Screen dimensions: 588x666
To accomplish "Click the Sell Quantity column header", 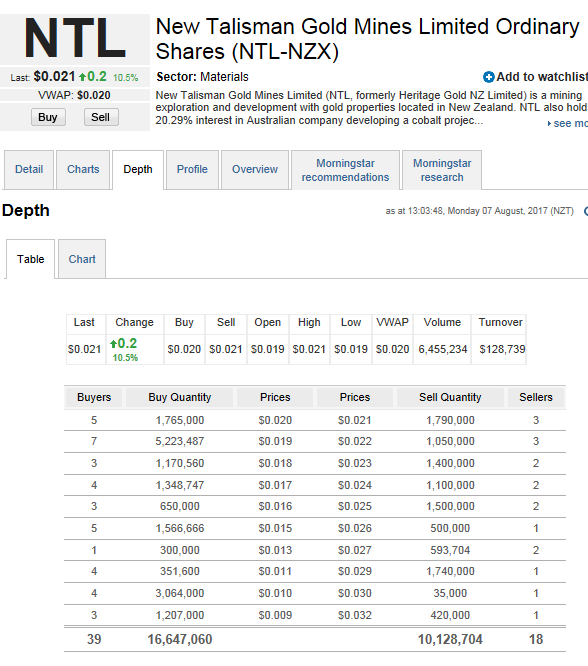I will click(x=450, y=398).
